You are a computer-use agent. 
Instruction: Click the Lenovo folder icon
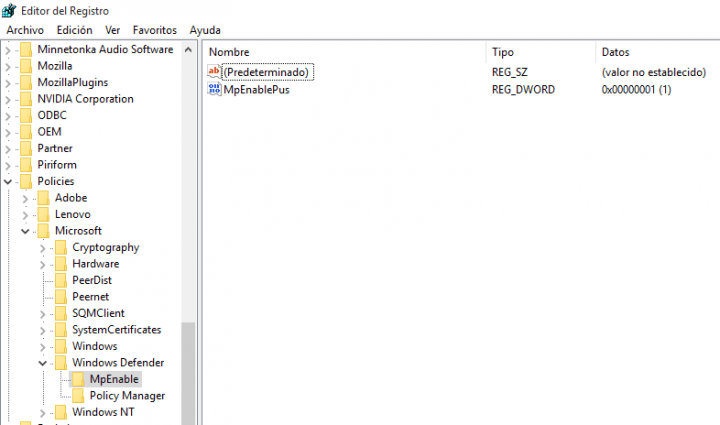[x=44, y=214]
